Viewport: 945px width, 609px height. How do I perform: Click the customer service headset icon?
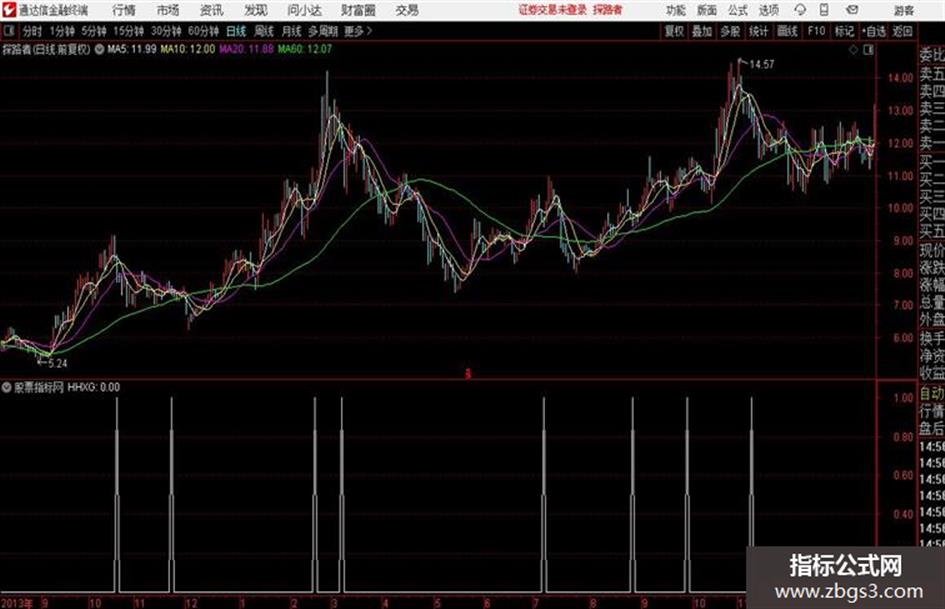pos(800,10)
